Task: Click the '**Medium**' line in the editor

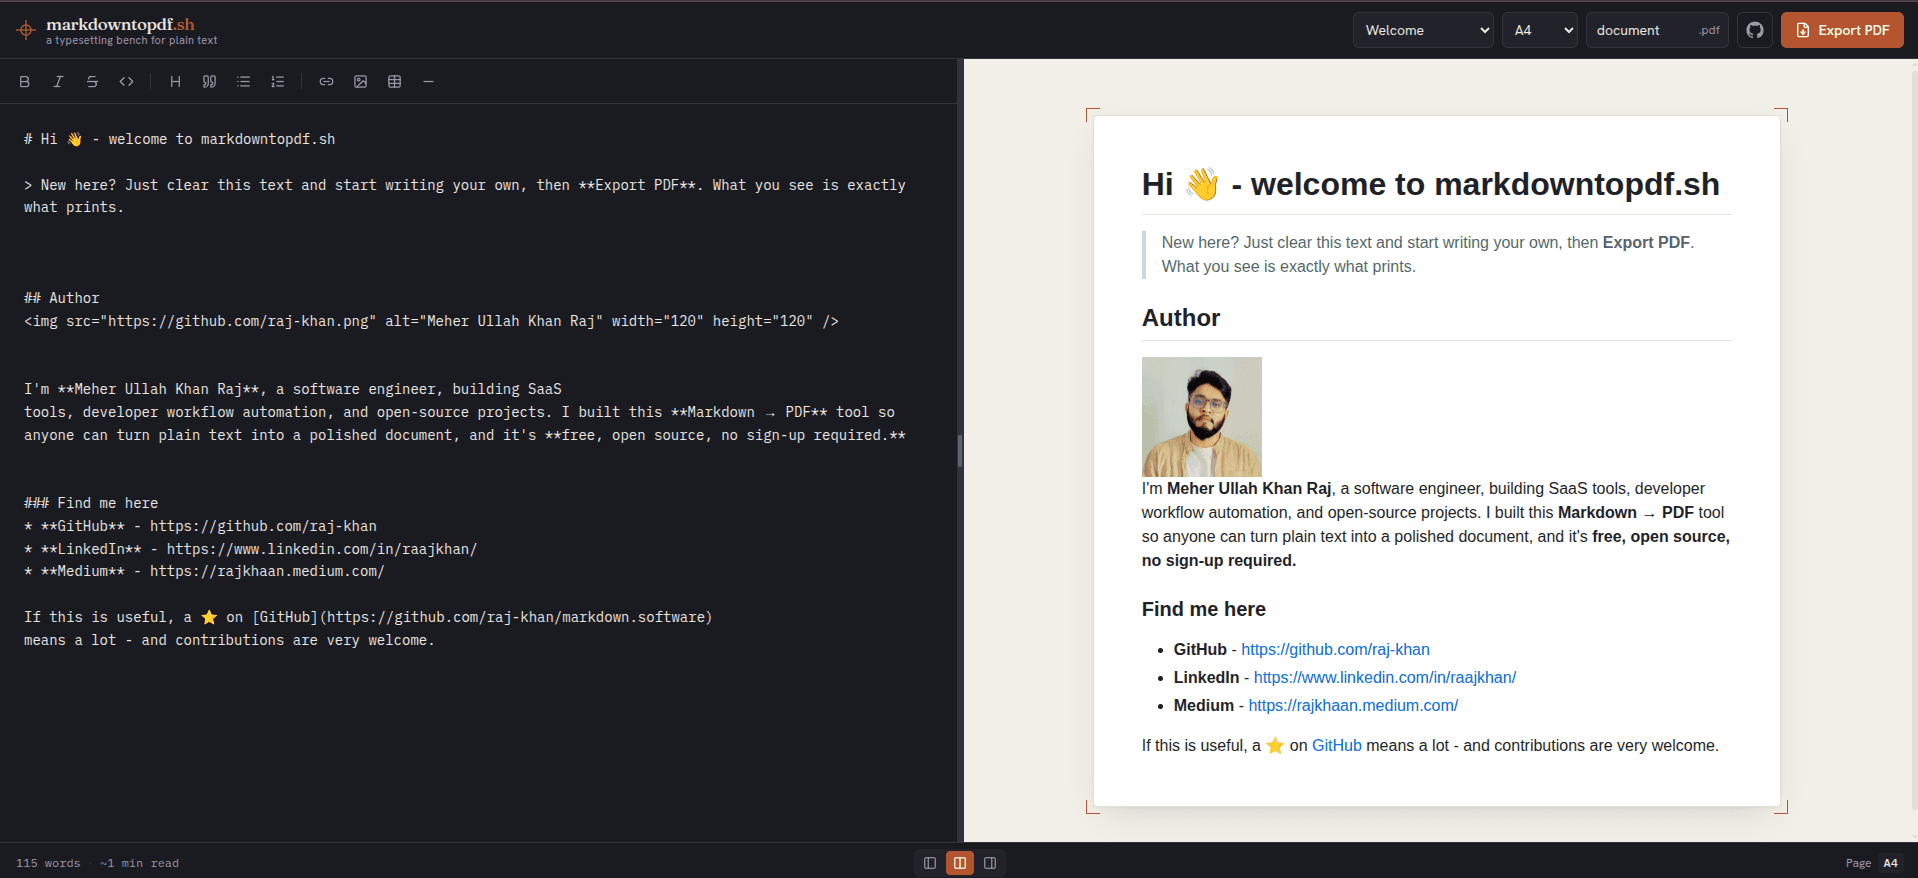Action: click(x=204, y=571)
